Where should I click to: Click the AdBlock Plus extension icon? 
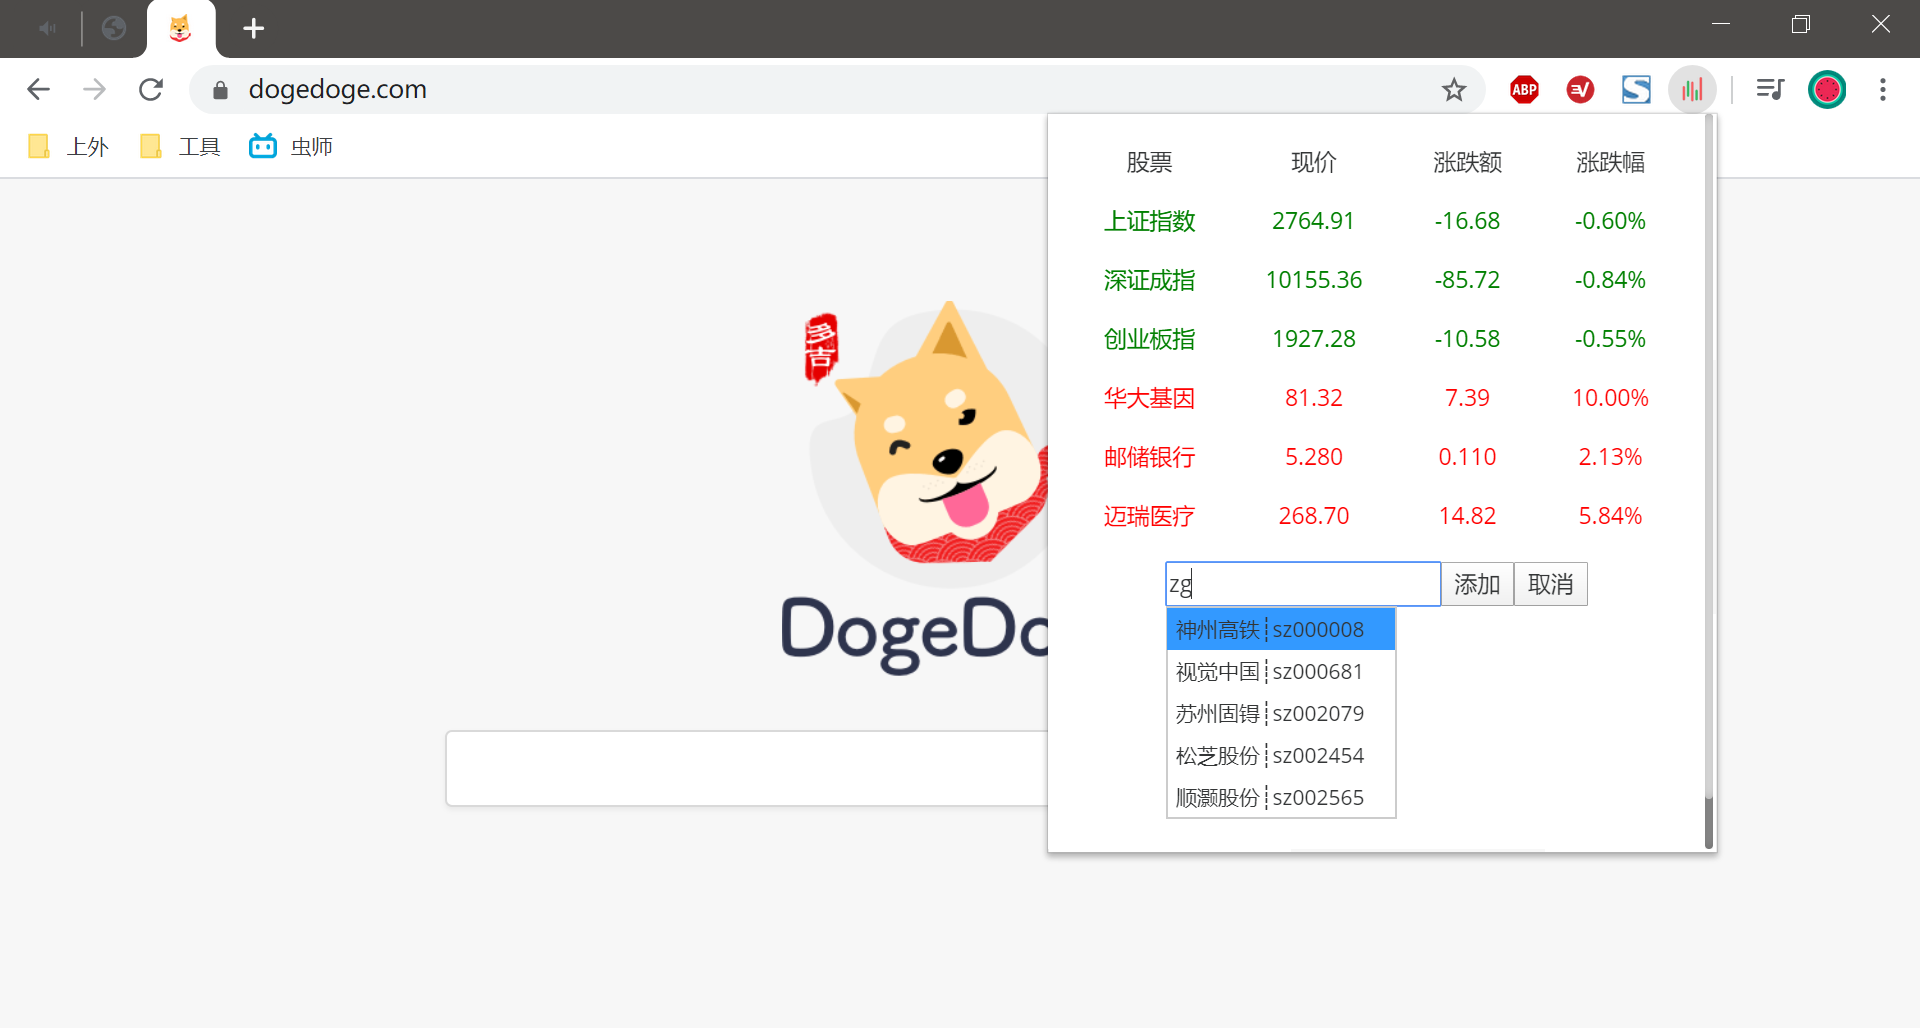[1524, 90]
